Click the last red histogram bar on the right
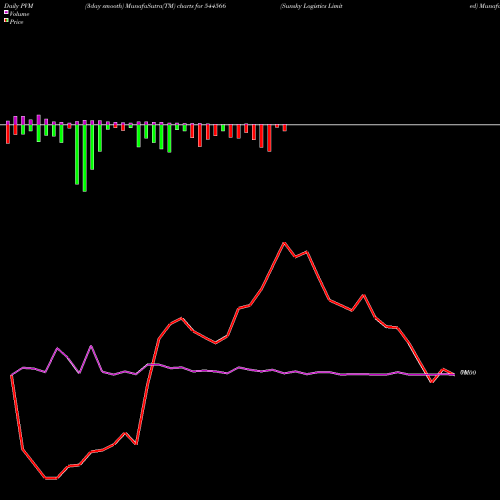 click(285, 128)
